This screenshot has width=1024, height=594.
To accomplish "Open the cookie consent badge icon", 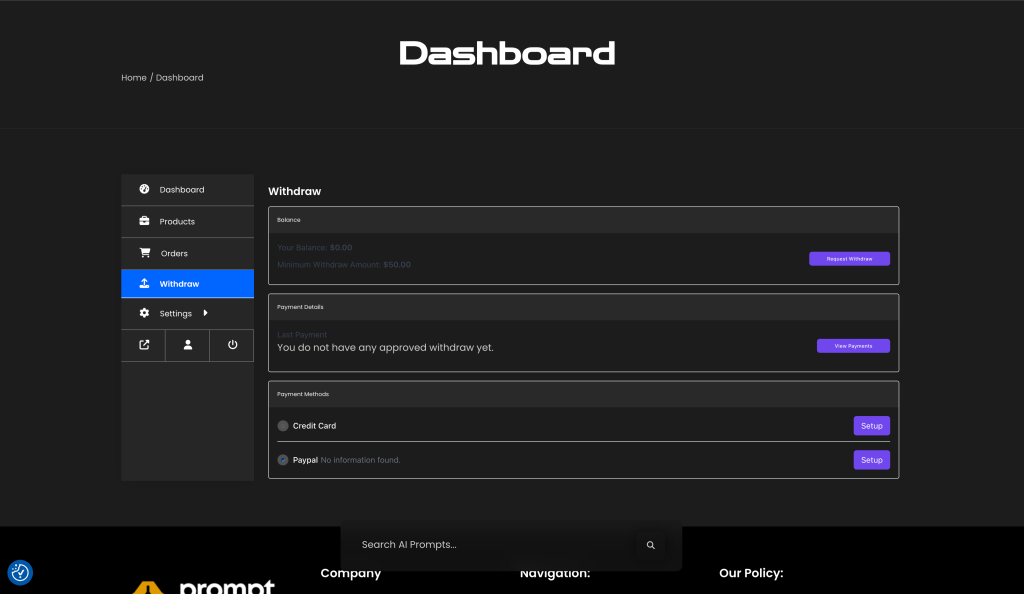I will (20, 573).
